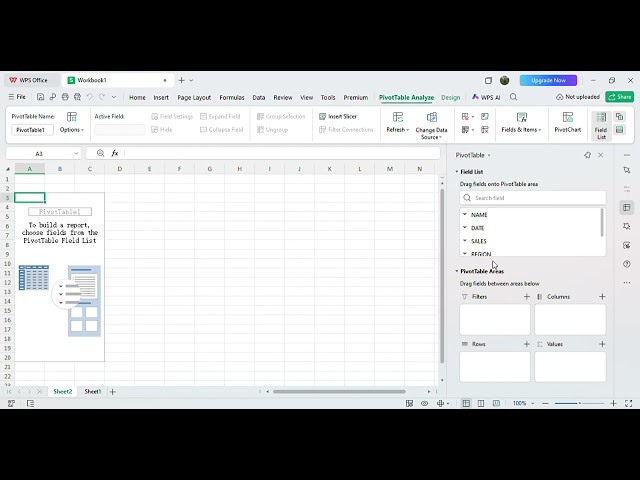Image resolution: width=640 pixels, height=480 pixels.
Task: Click the zoom magnifier beside fx
Action: [100, 153]
